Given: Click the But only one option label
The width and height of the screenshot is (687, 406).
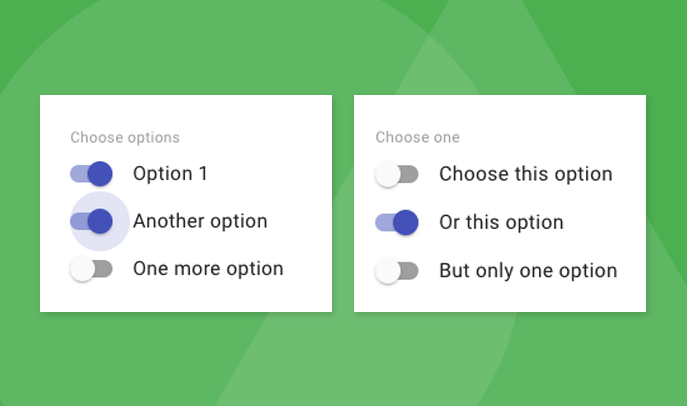Looking at the screenshot, I should coord(528,270).
